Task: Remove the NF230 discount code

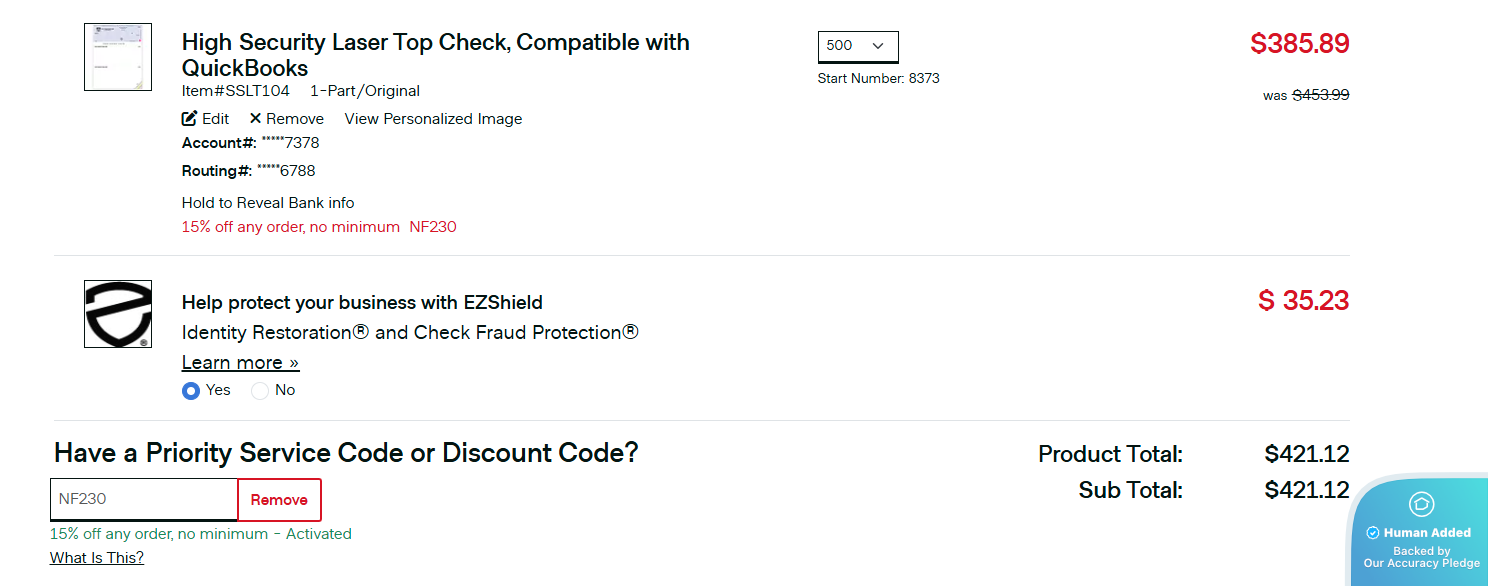Action: [279, 500]
